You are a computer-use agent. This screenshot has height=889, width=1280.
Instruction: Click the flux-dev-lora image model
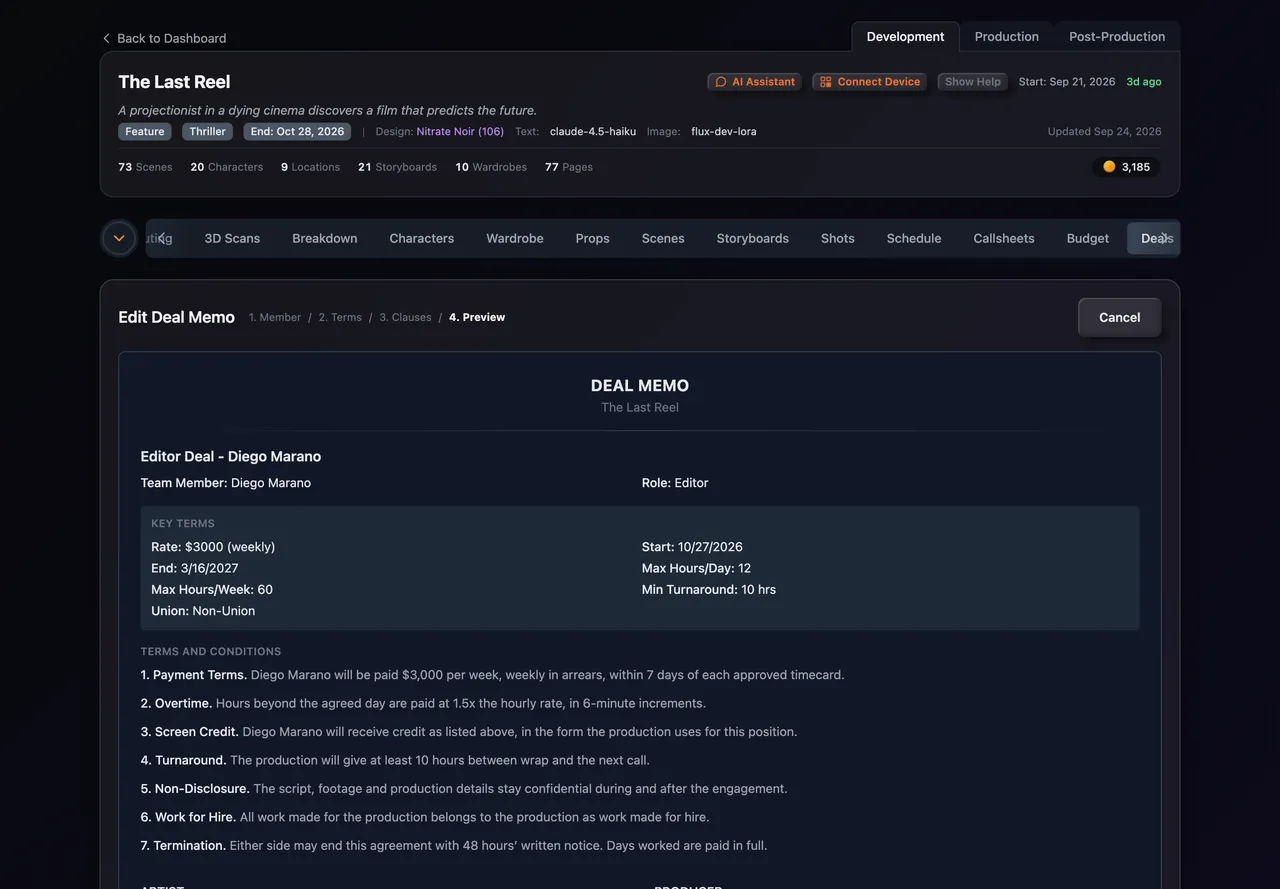(724, 132)
